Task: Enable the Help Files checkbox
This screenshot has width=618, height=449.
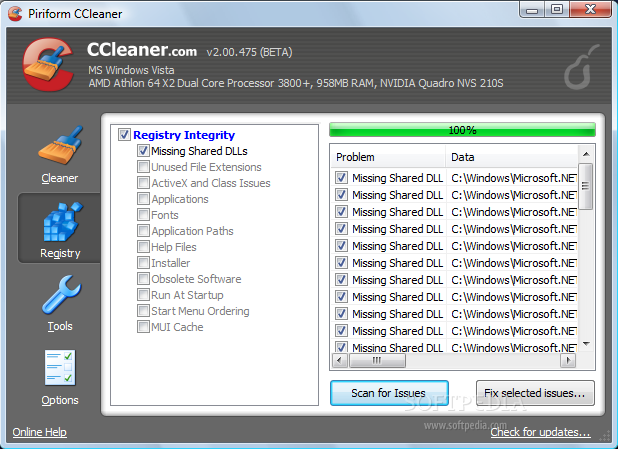Action: [143, 247]
